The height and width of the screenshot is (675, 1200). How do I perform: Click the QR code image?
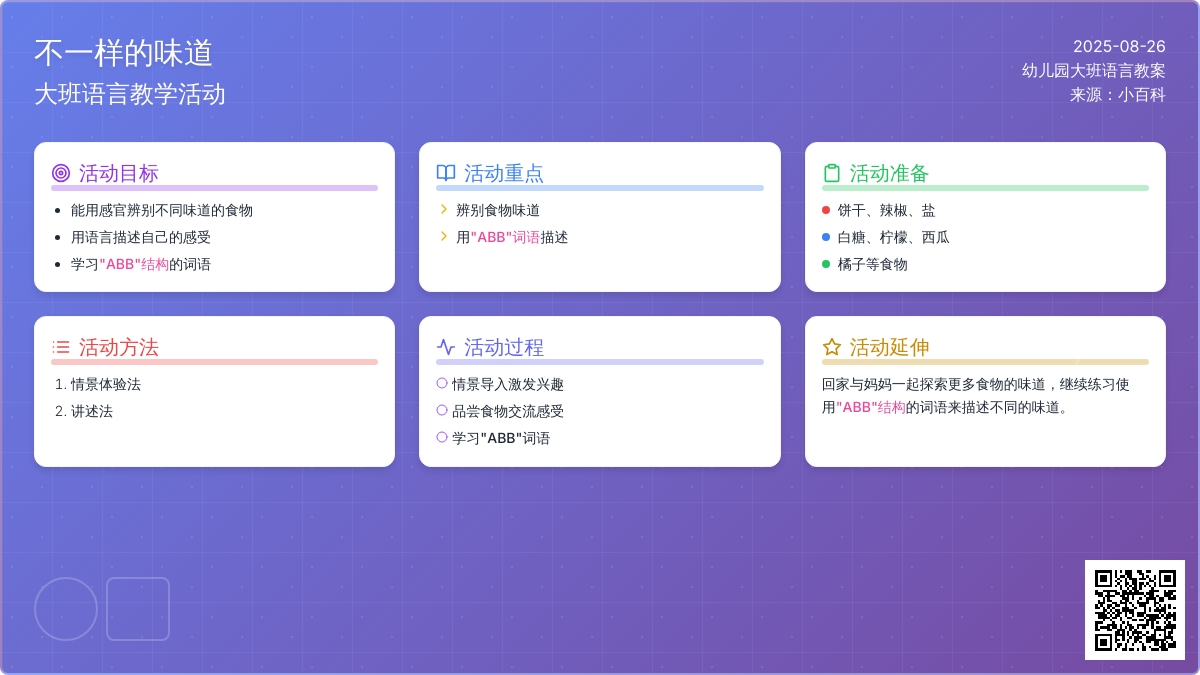[1135, 610]
